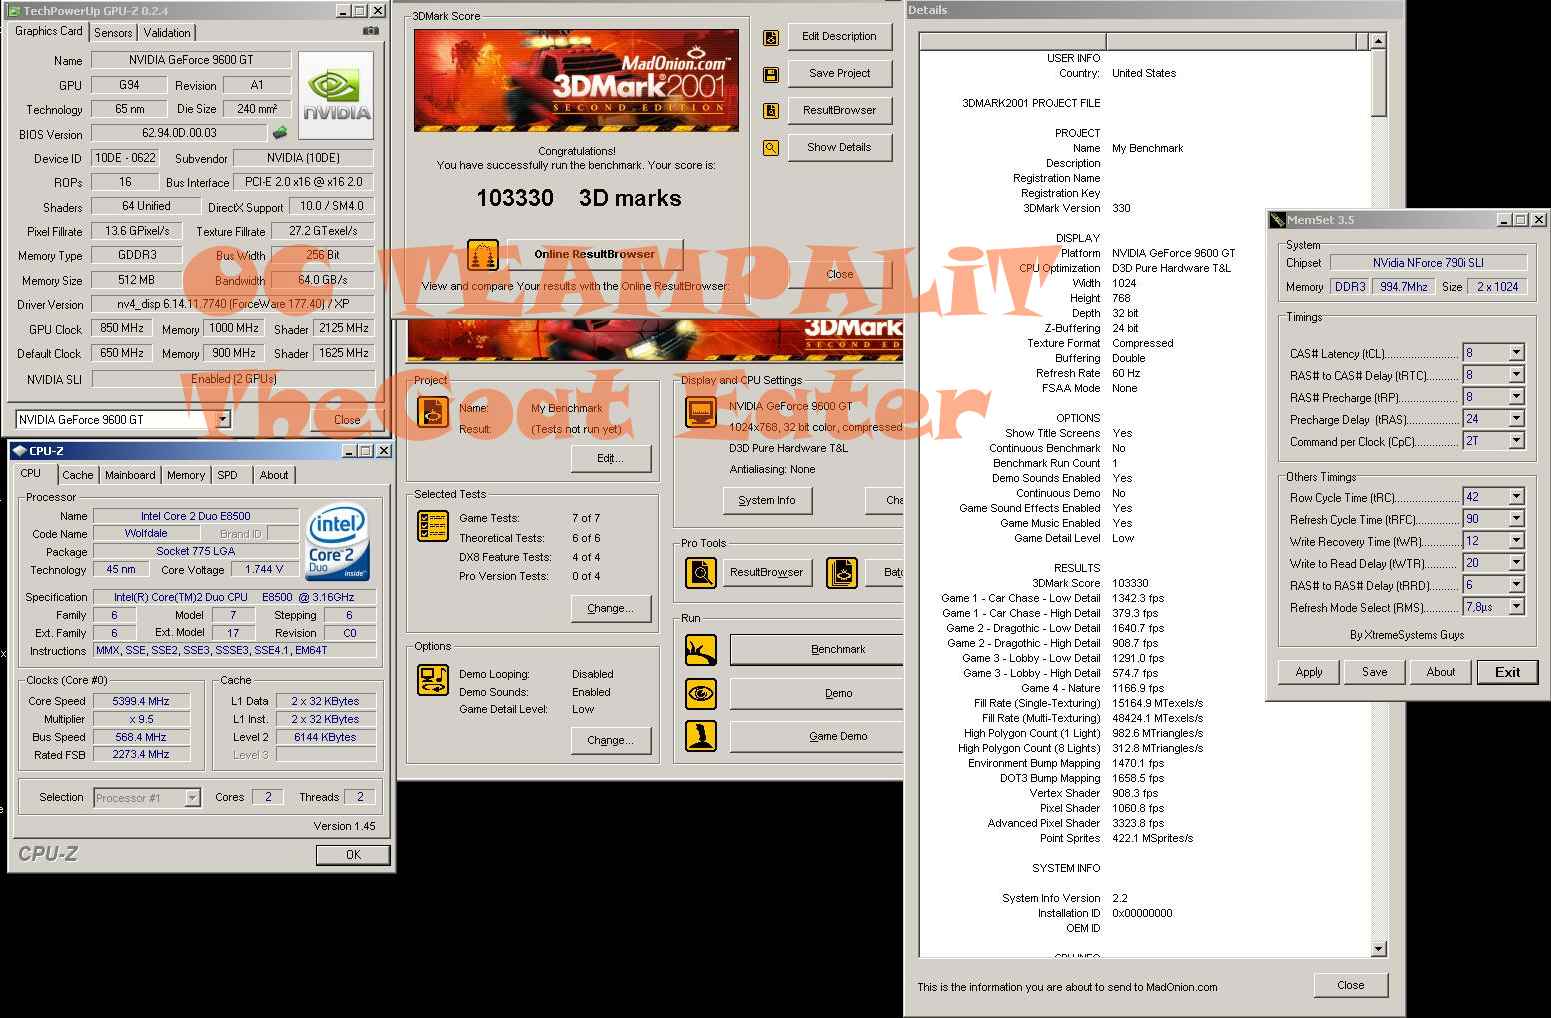Click the BIOS save chip icon in GPU-Z
Viewport: 1551px width, 1018px height.
point(280,133)
